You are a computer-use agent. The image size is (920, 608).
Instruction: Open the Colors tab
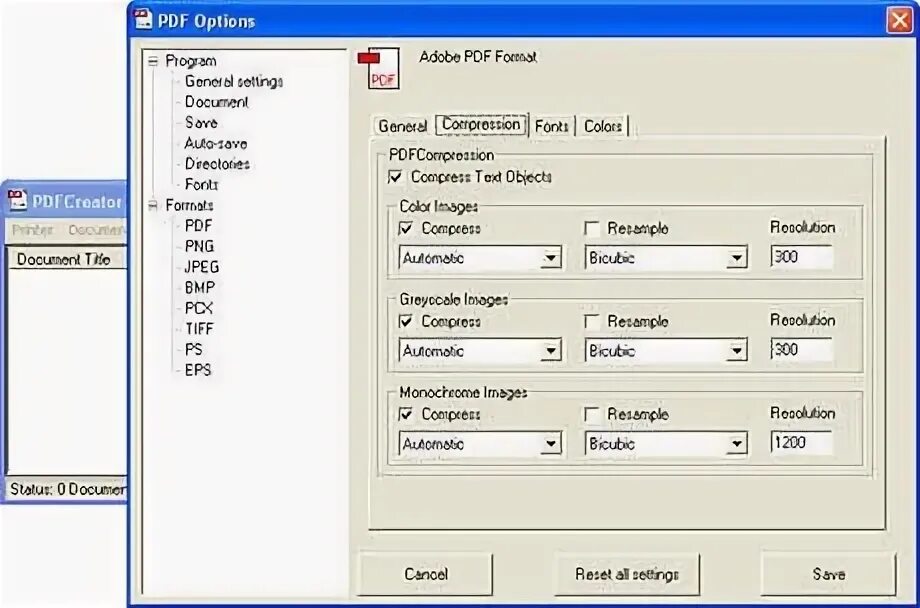[603, 126]
